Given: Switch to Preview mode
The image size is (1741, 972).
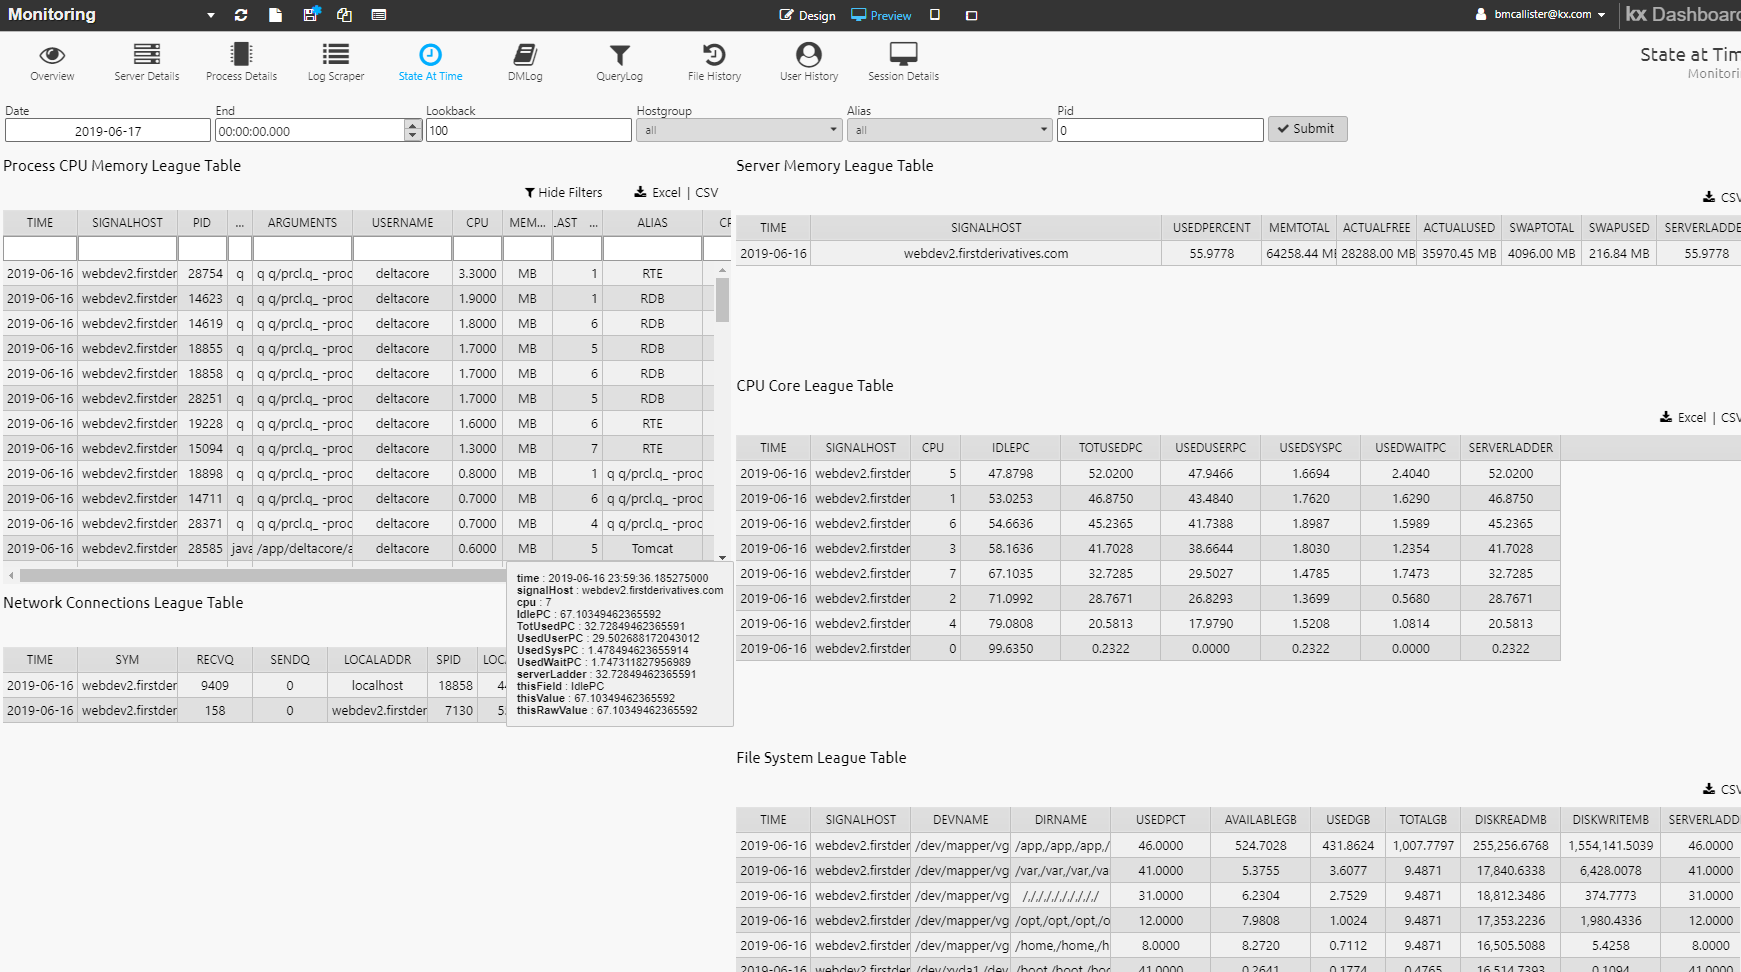Looking at the screenshot, I should tap(881, 15).
